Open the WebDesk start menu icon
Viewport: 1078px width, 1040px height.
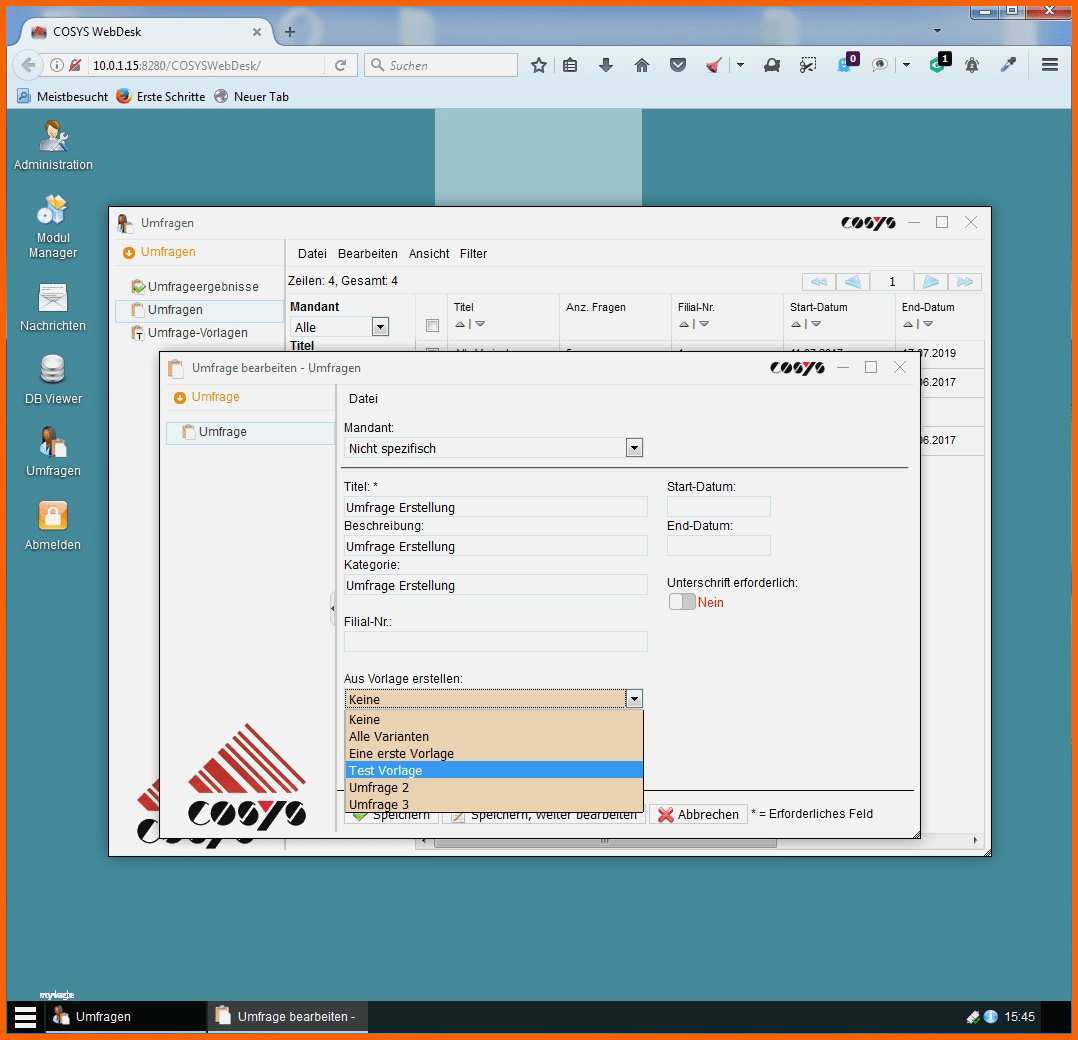25,1017
